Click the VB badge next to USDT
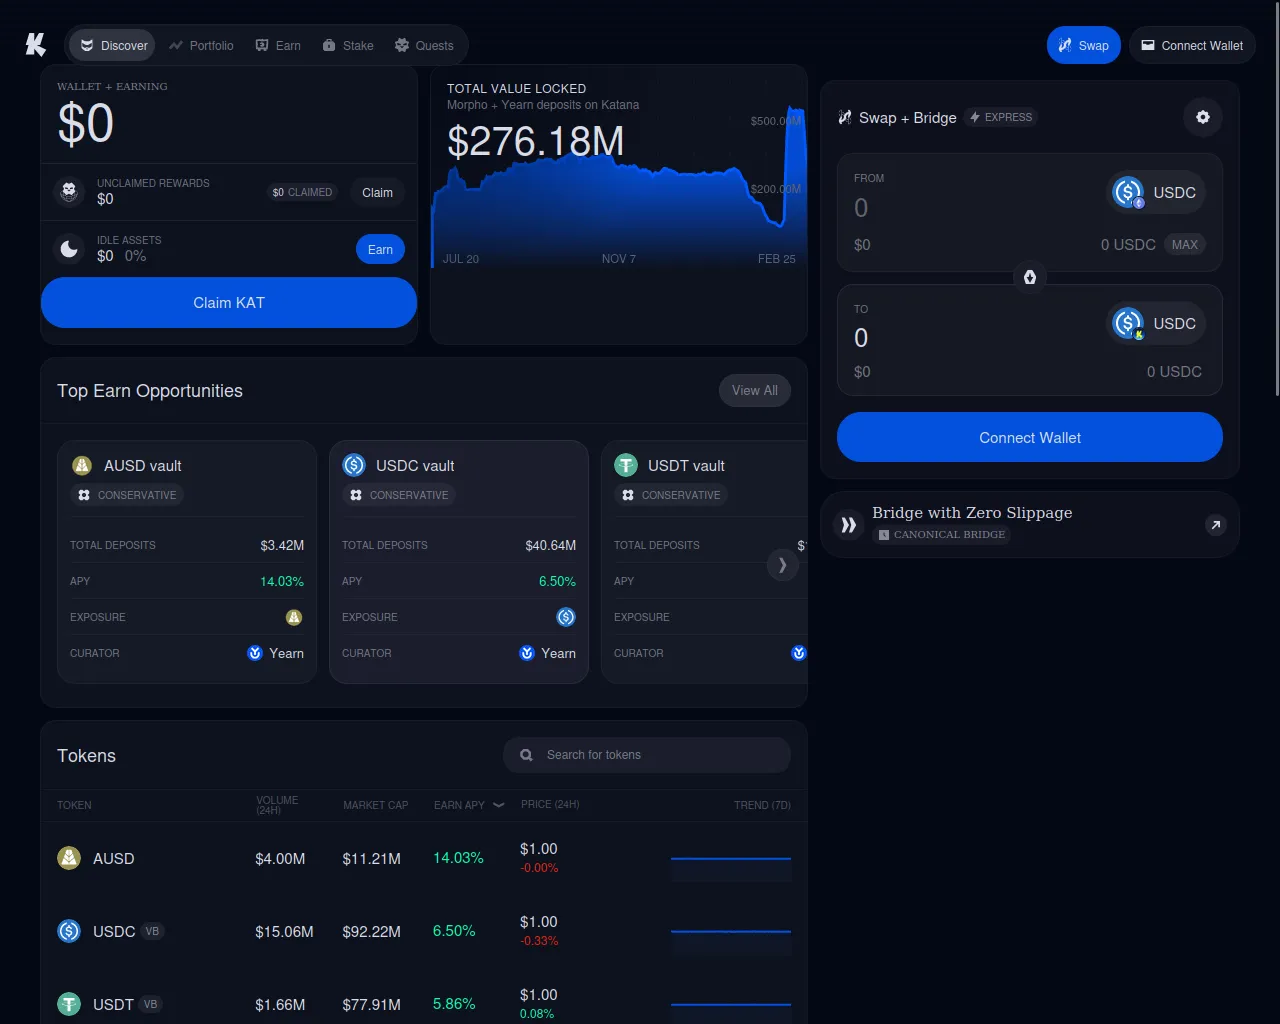 150,1004
